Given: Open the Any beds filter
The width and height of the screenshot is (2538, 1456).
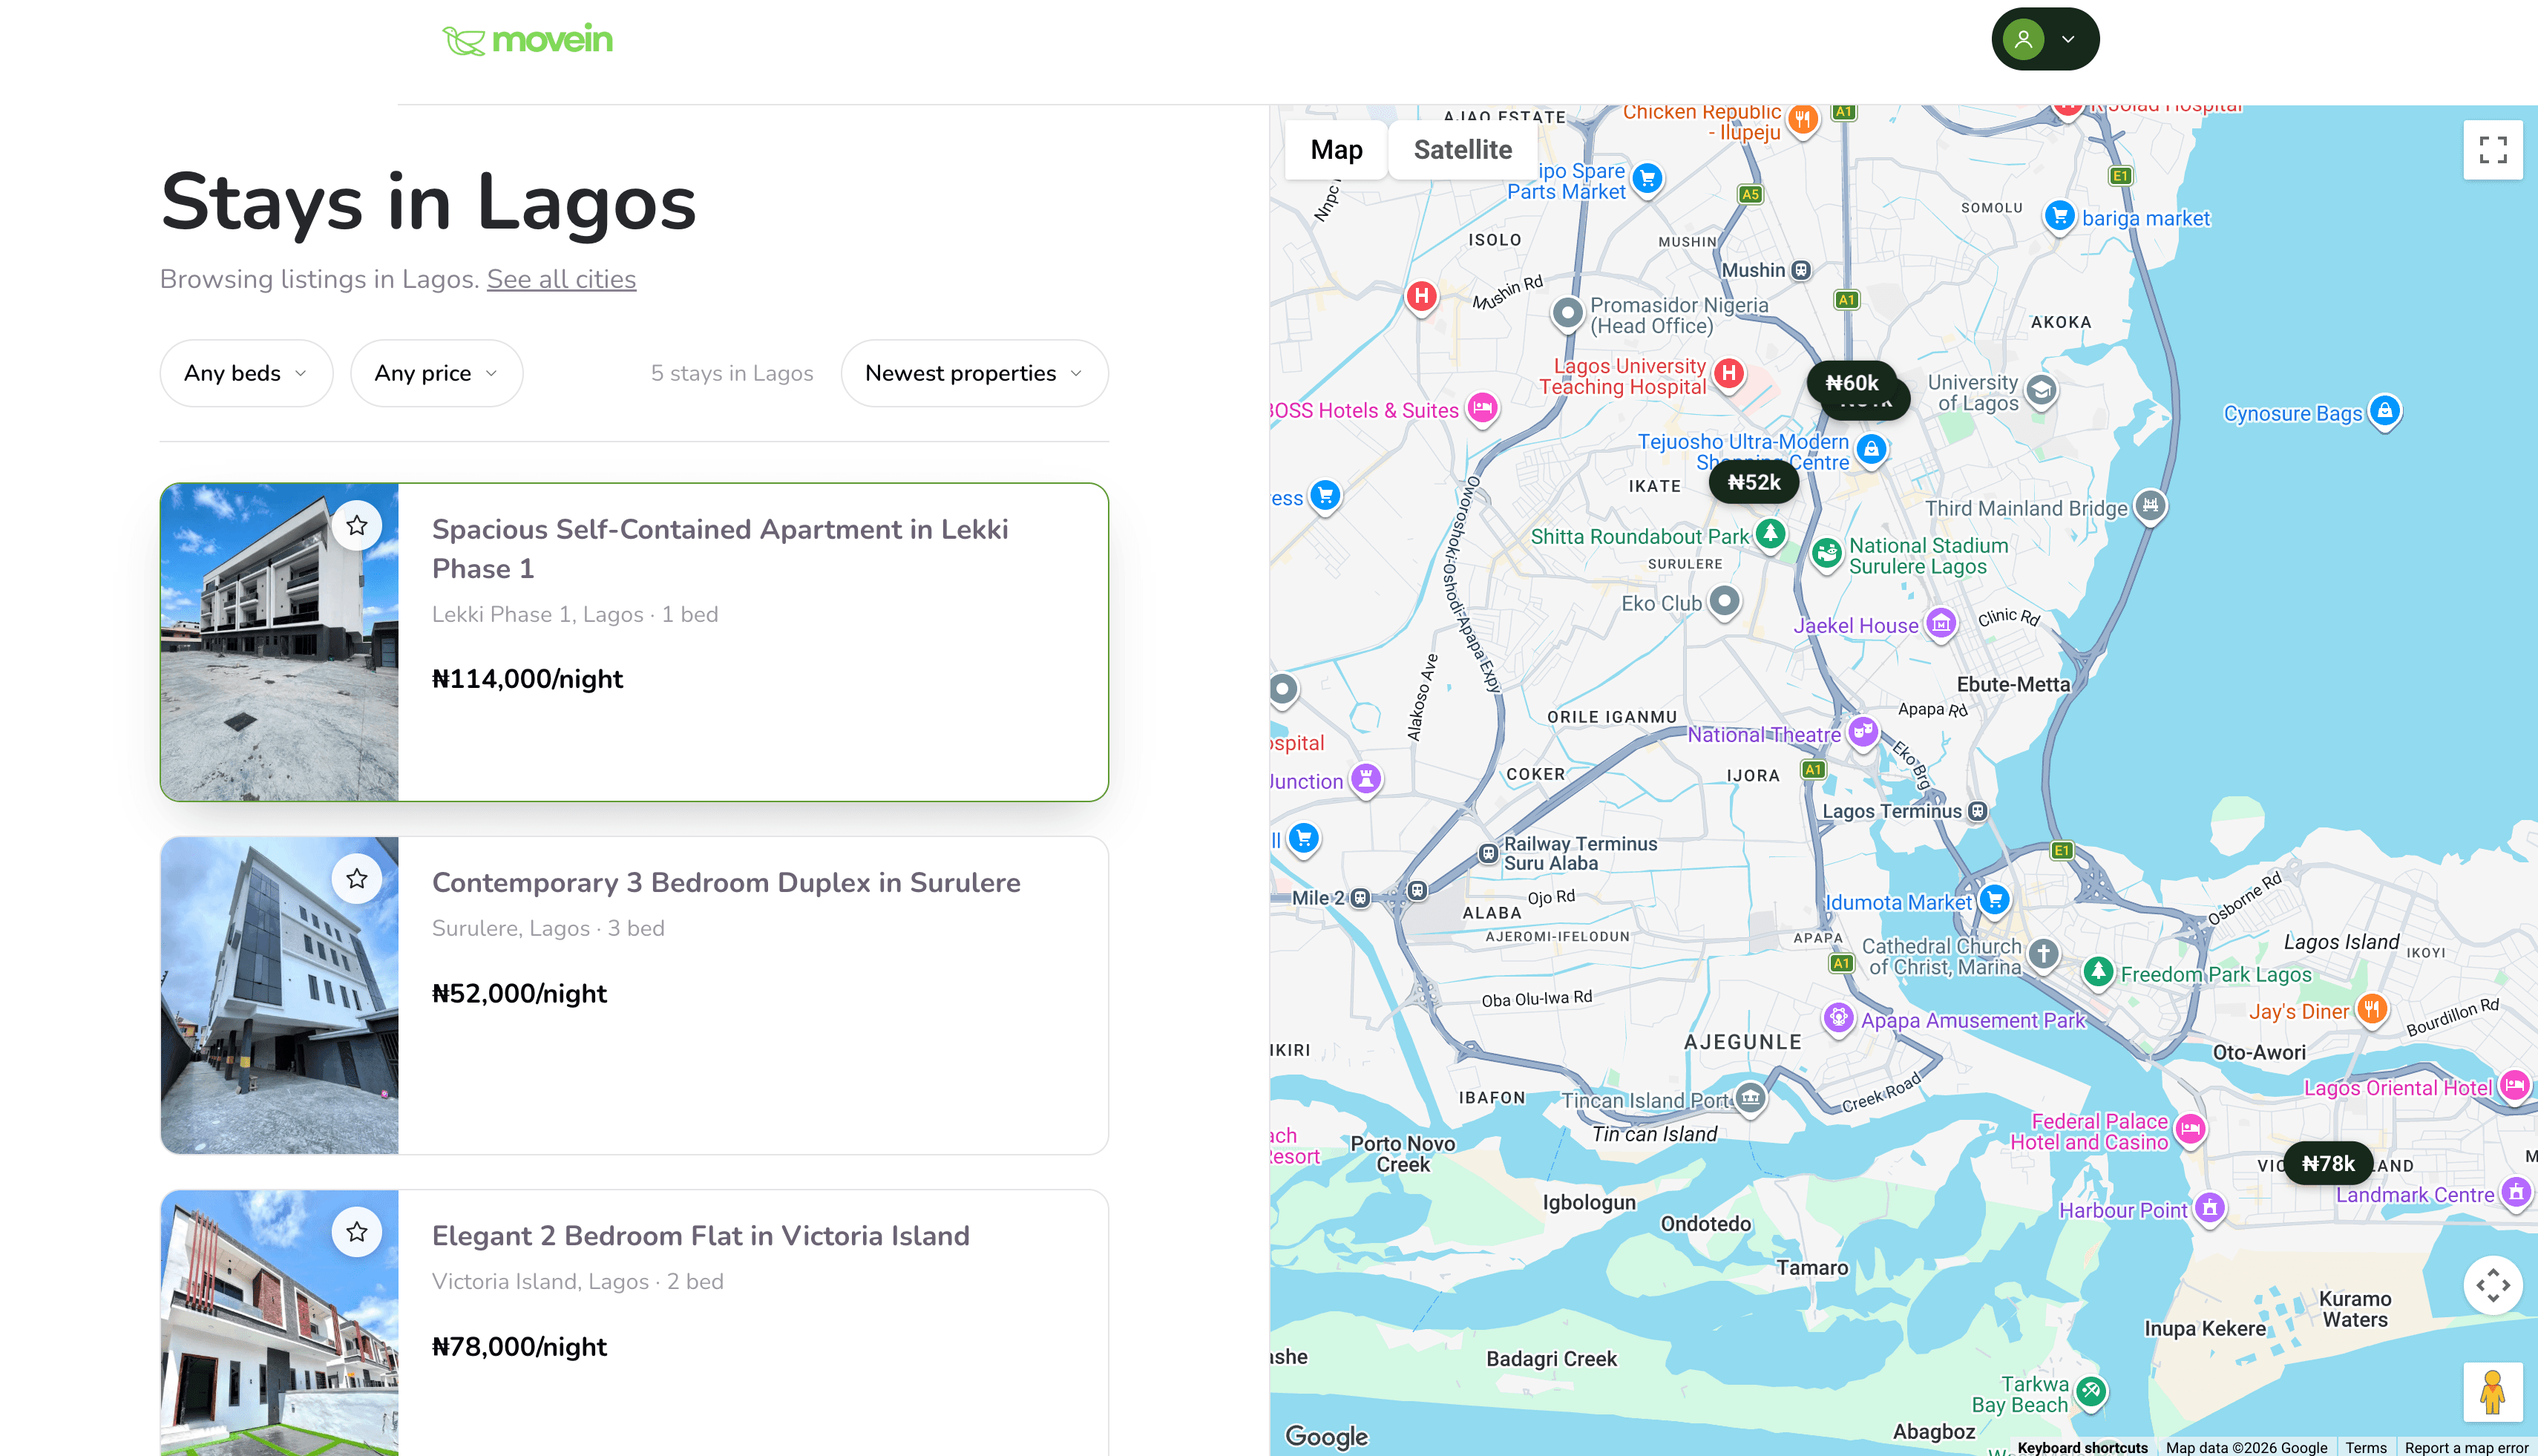Looking at the screenshot, I should (x=246, y=373).
